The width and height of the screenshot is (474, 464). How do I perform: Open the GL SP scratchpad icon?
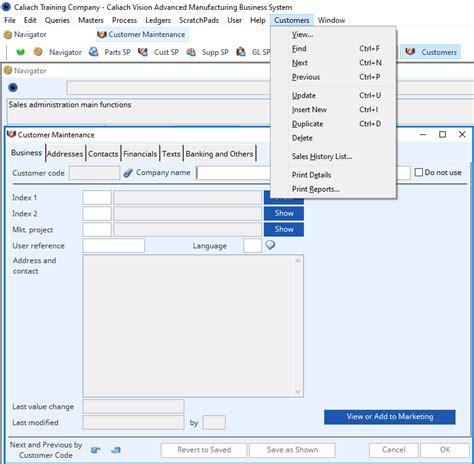tap(241, 52)
